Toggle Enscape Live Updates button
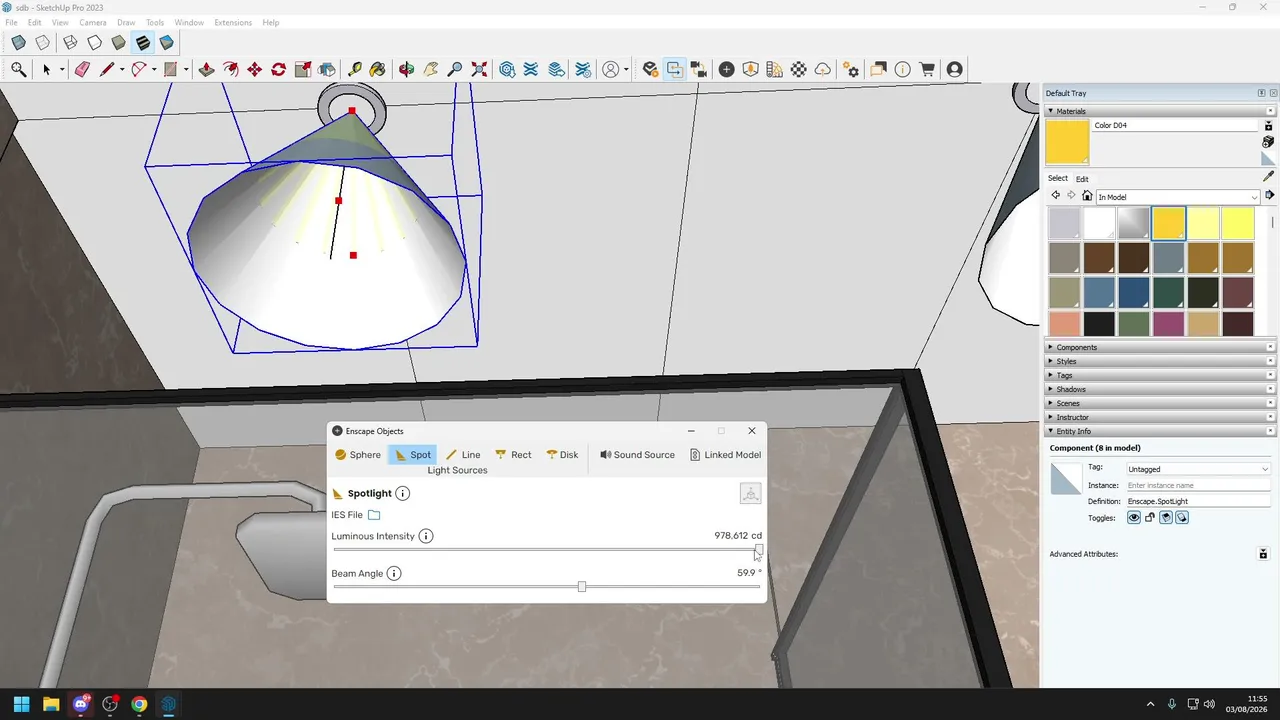The image size is (1280, 720). click(x=674, y=69)
